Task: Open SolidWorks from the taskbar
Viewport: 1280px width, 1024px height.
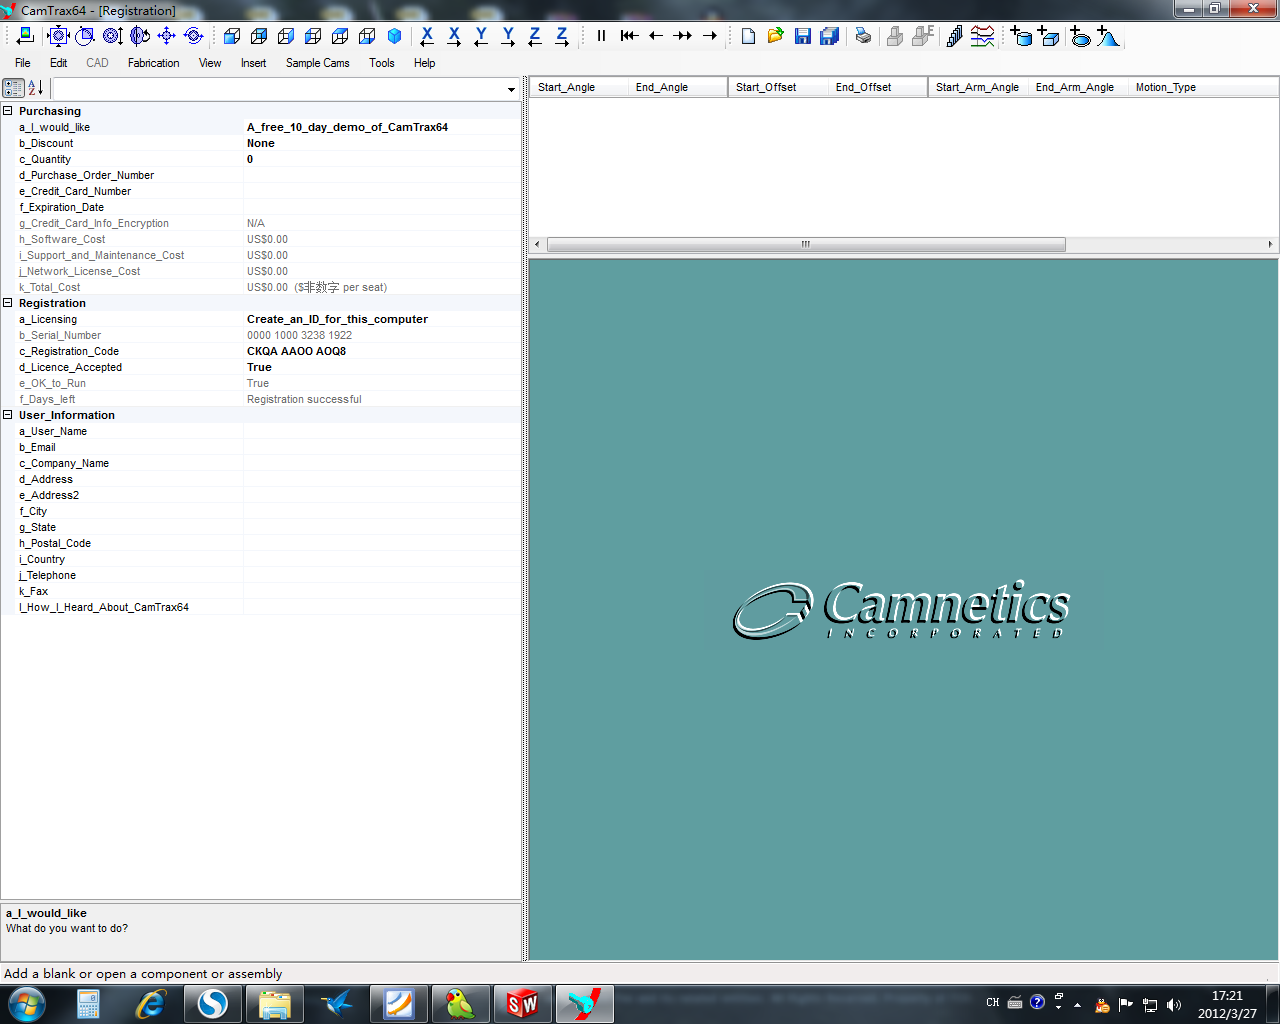Action: point(522,1003)
